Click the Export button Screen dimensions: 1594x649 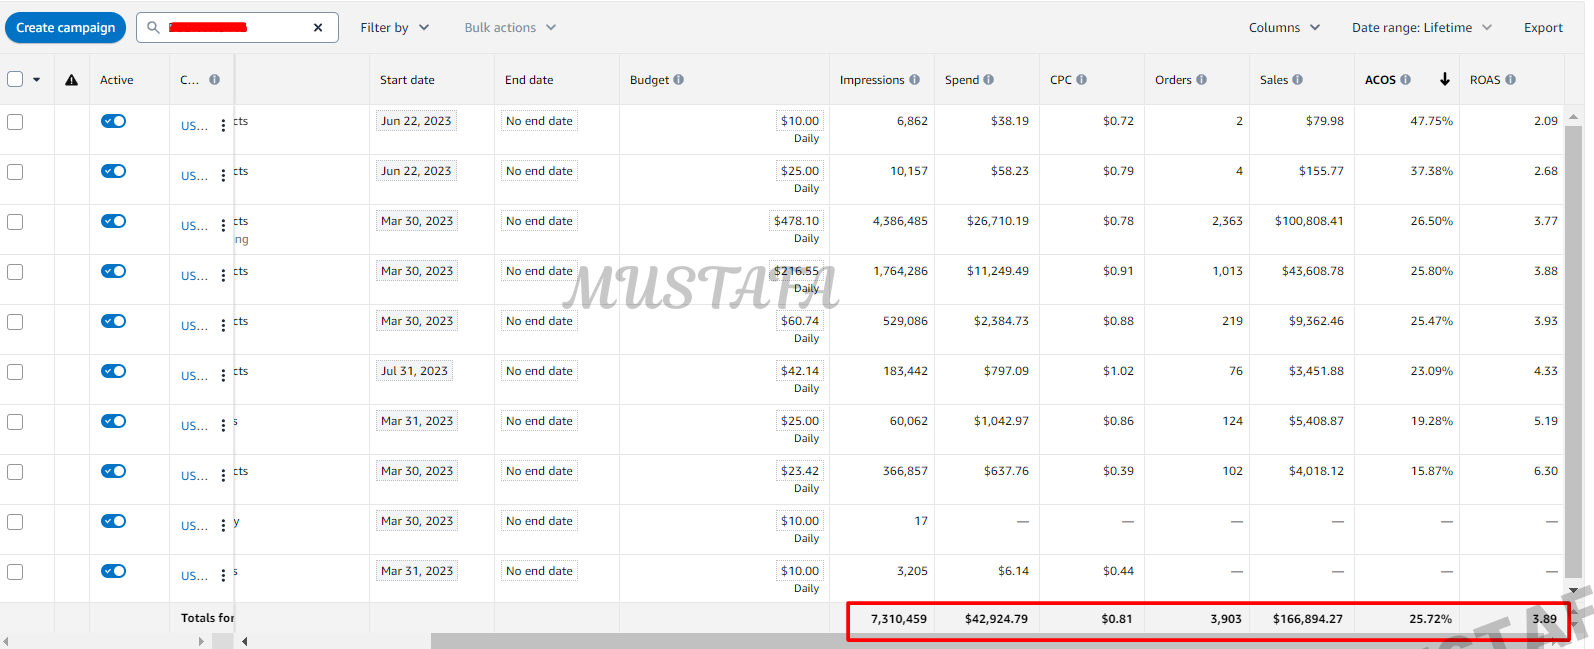(1543, 28)
